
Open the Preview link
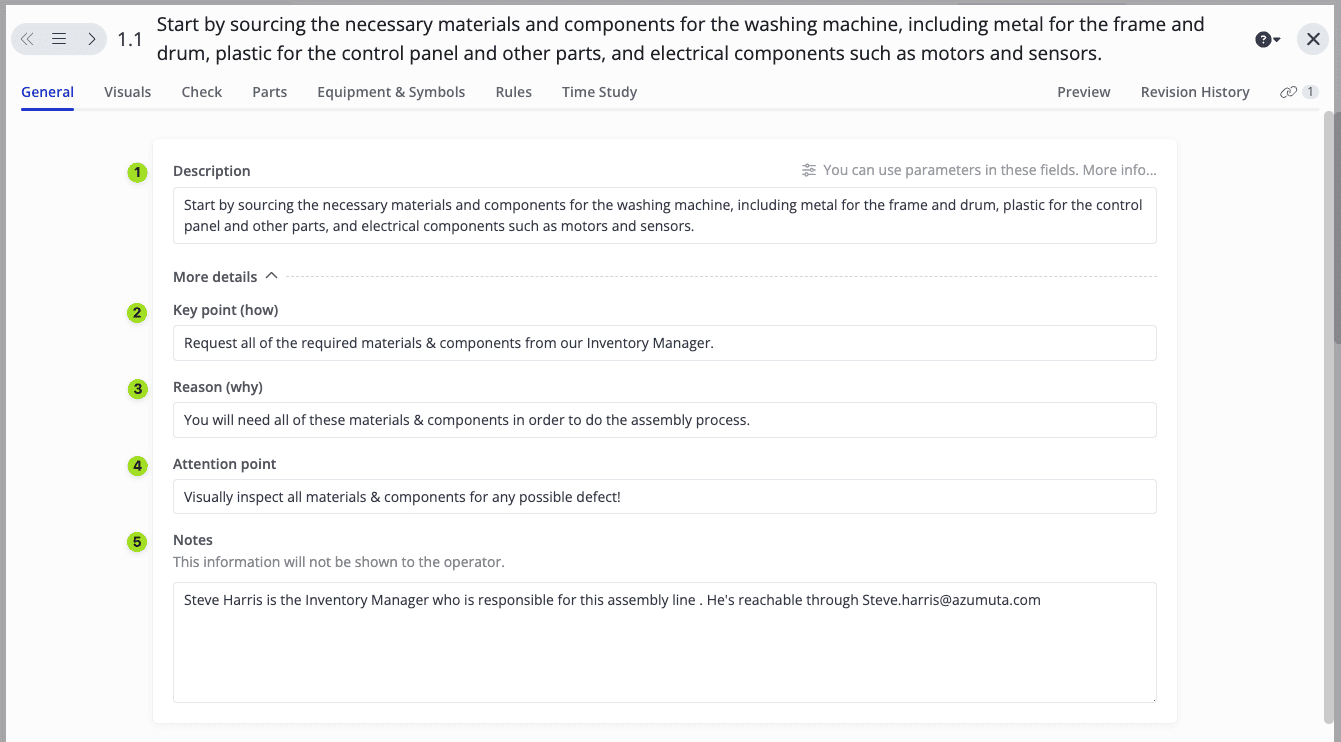1083,92
